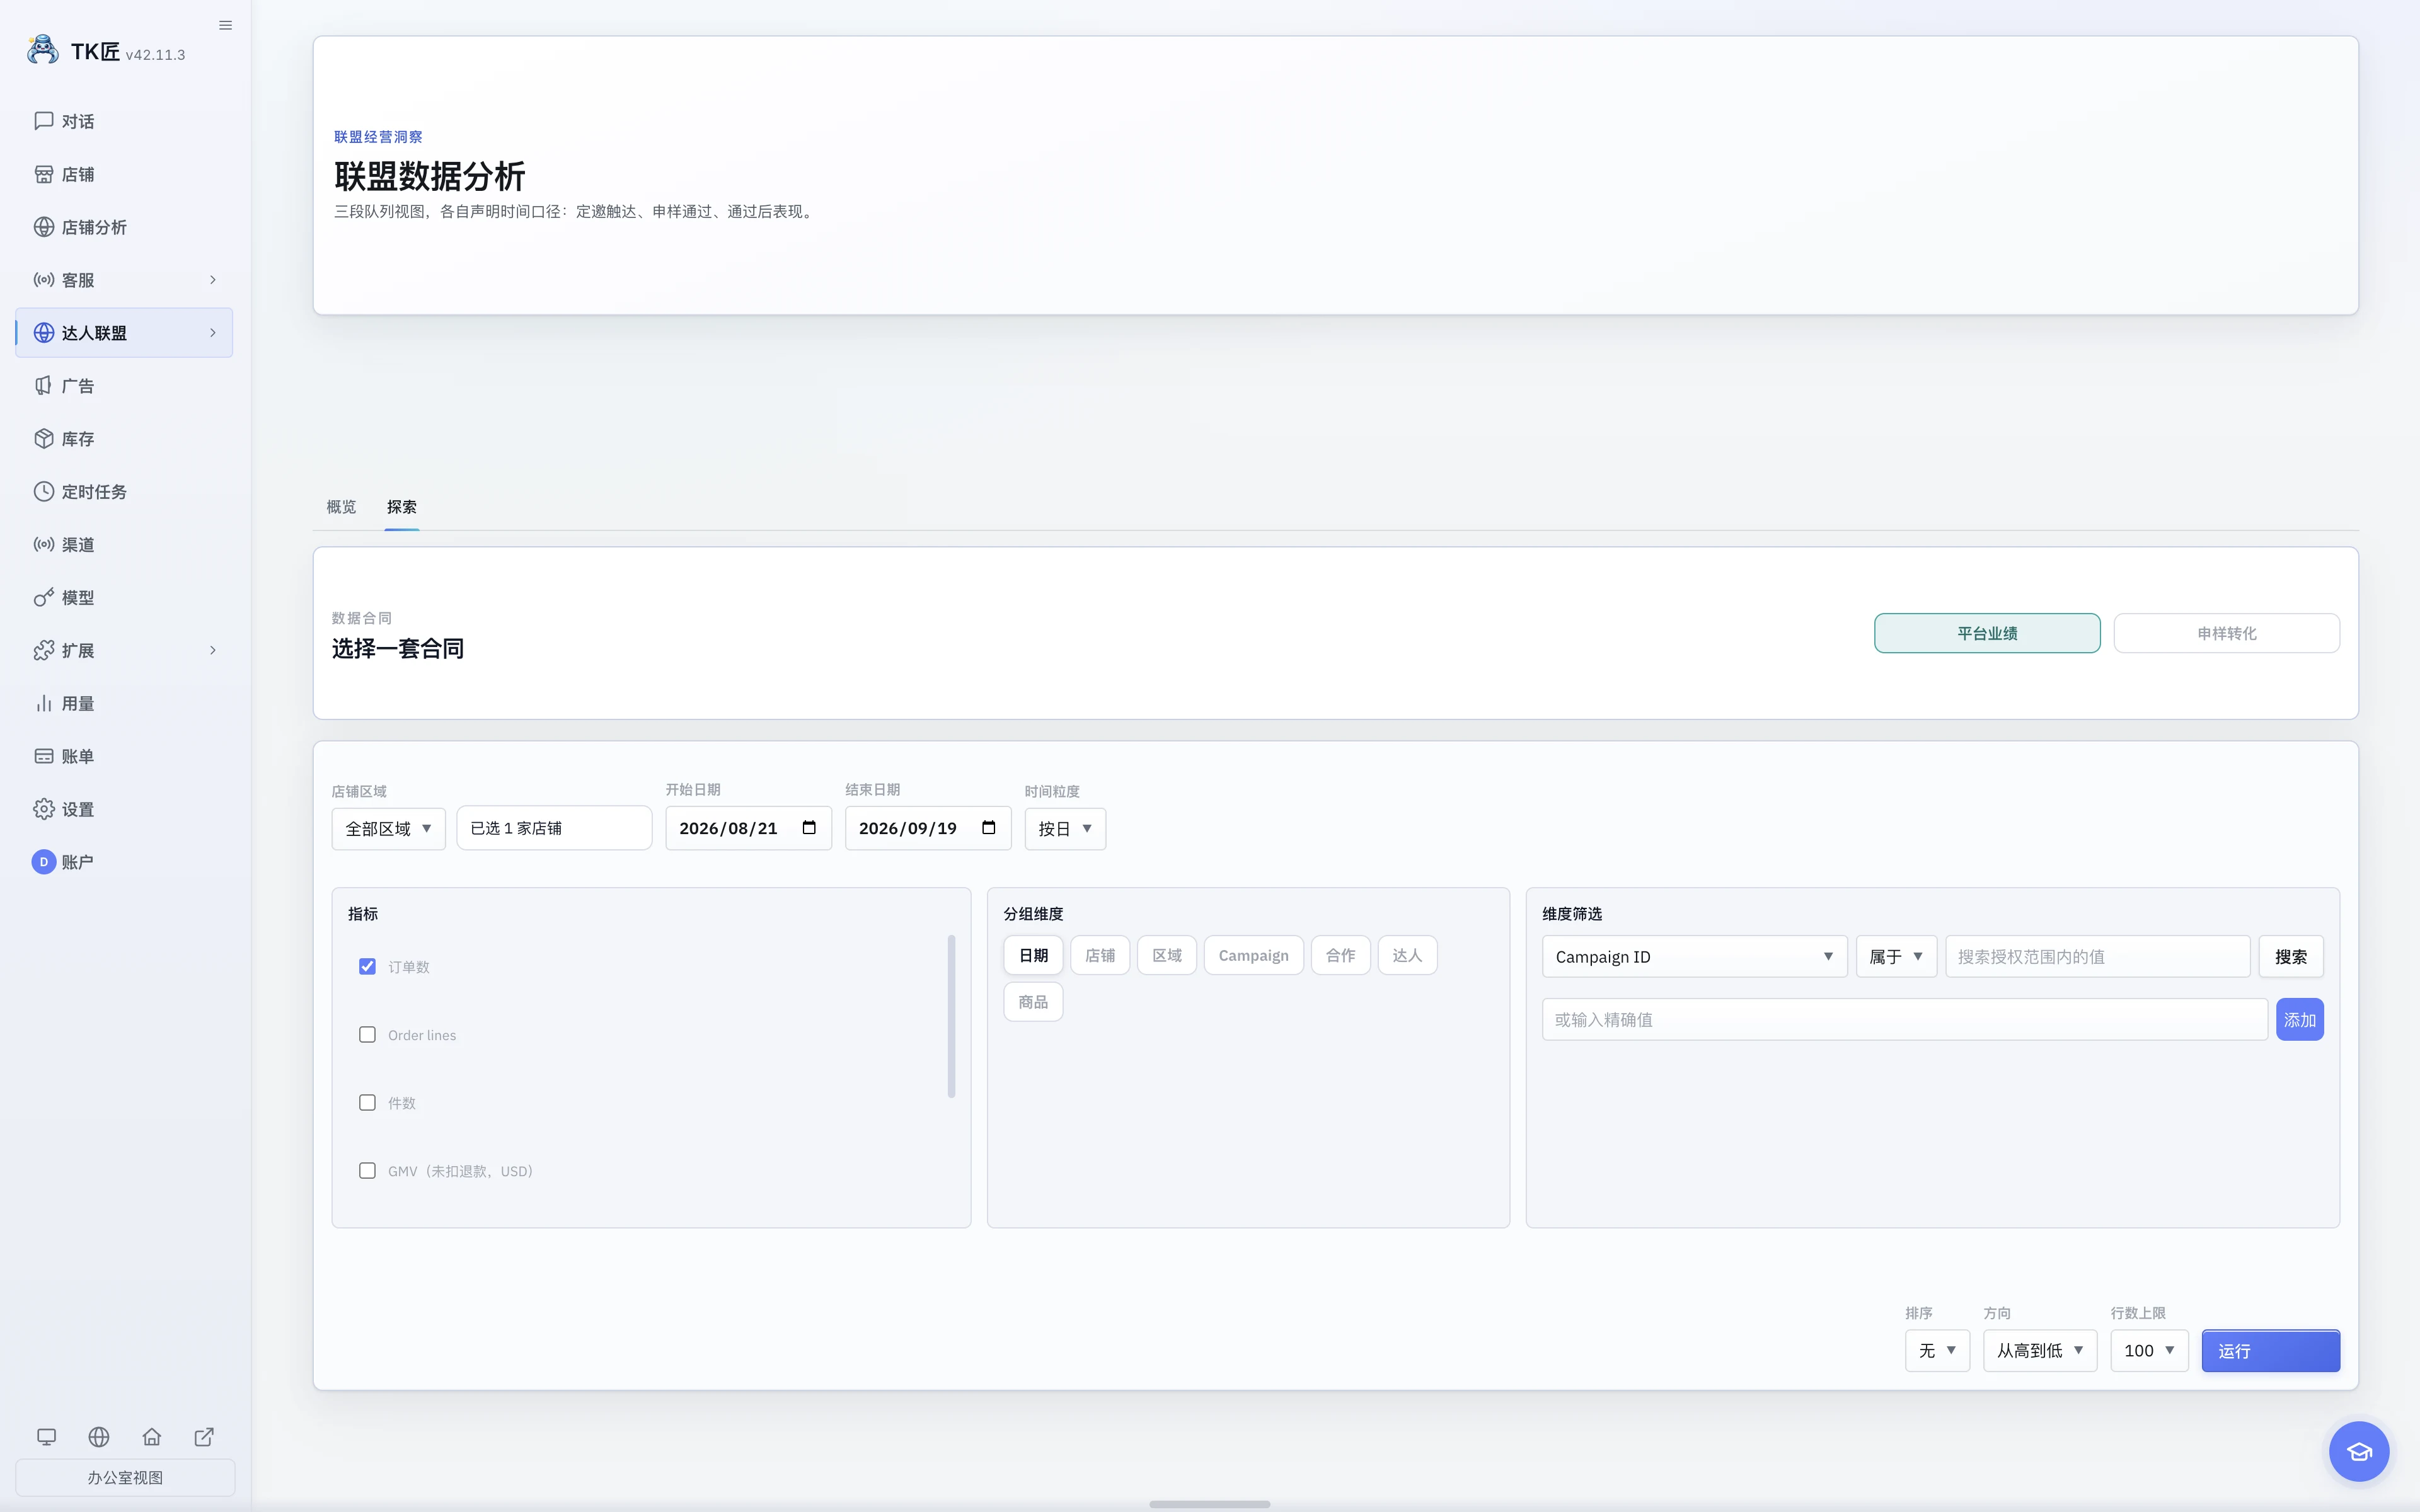Open 渠道 broadcast icon in sidebar
Image resolution: width=2420 pixels, height=1512 pixels.
(x=44, y=545)
